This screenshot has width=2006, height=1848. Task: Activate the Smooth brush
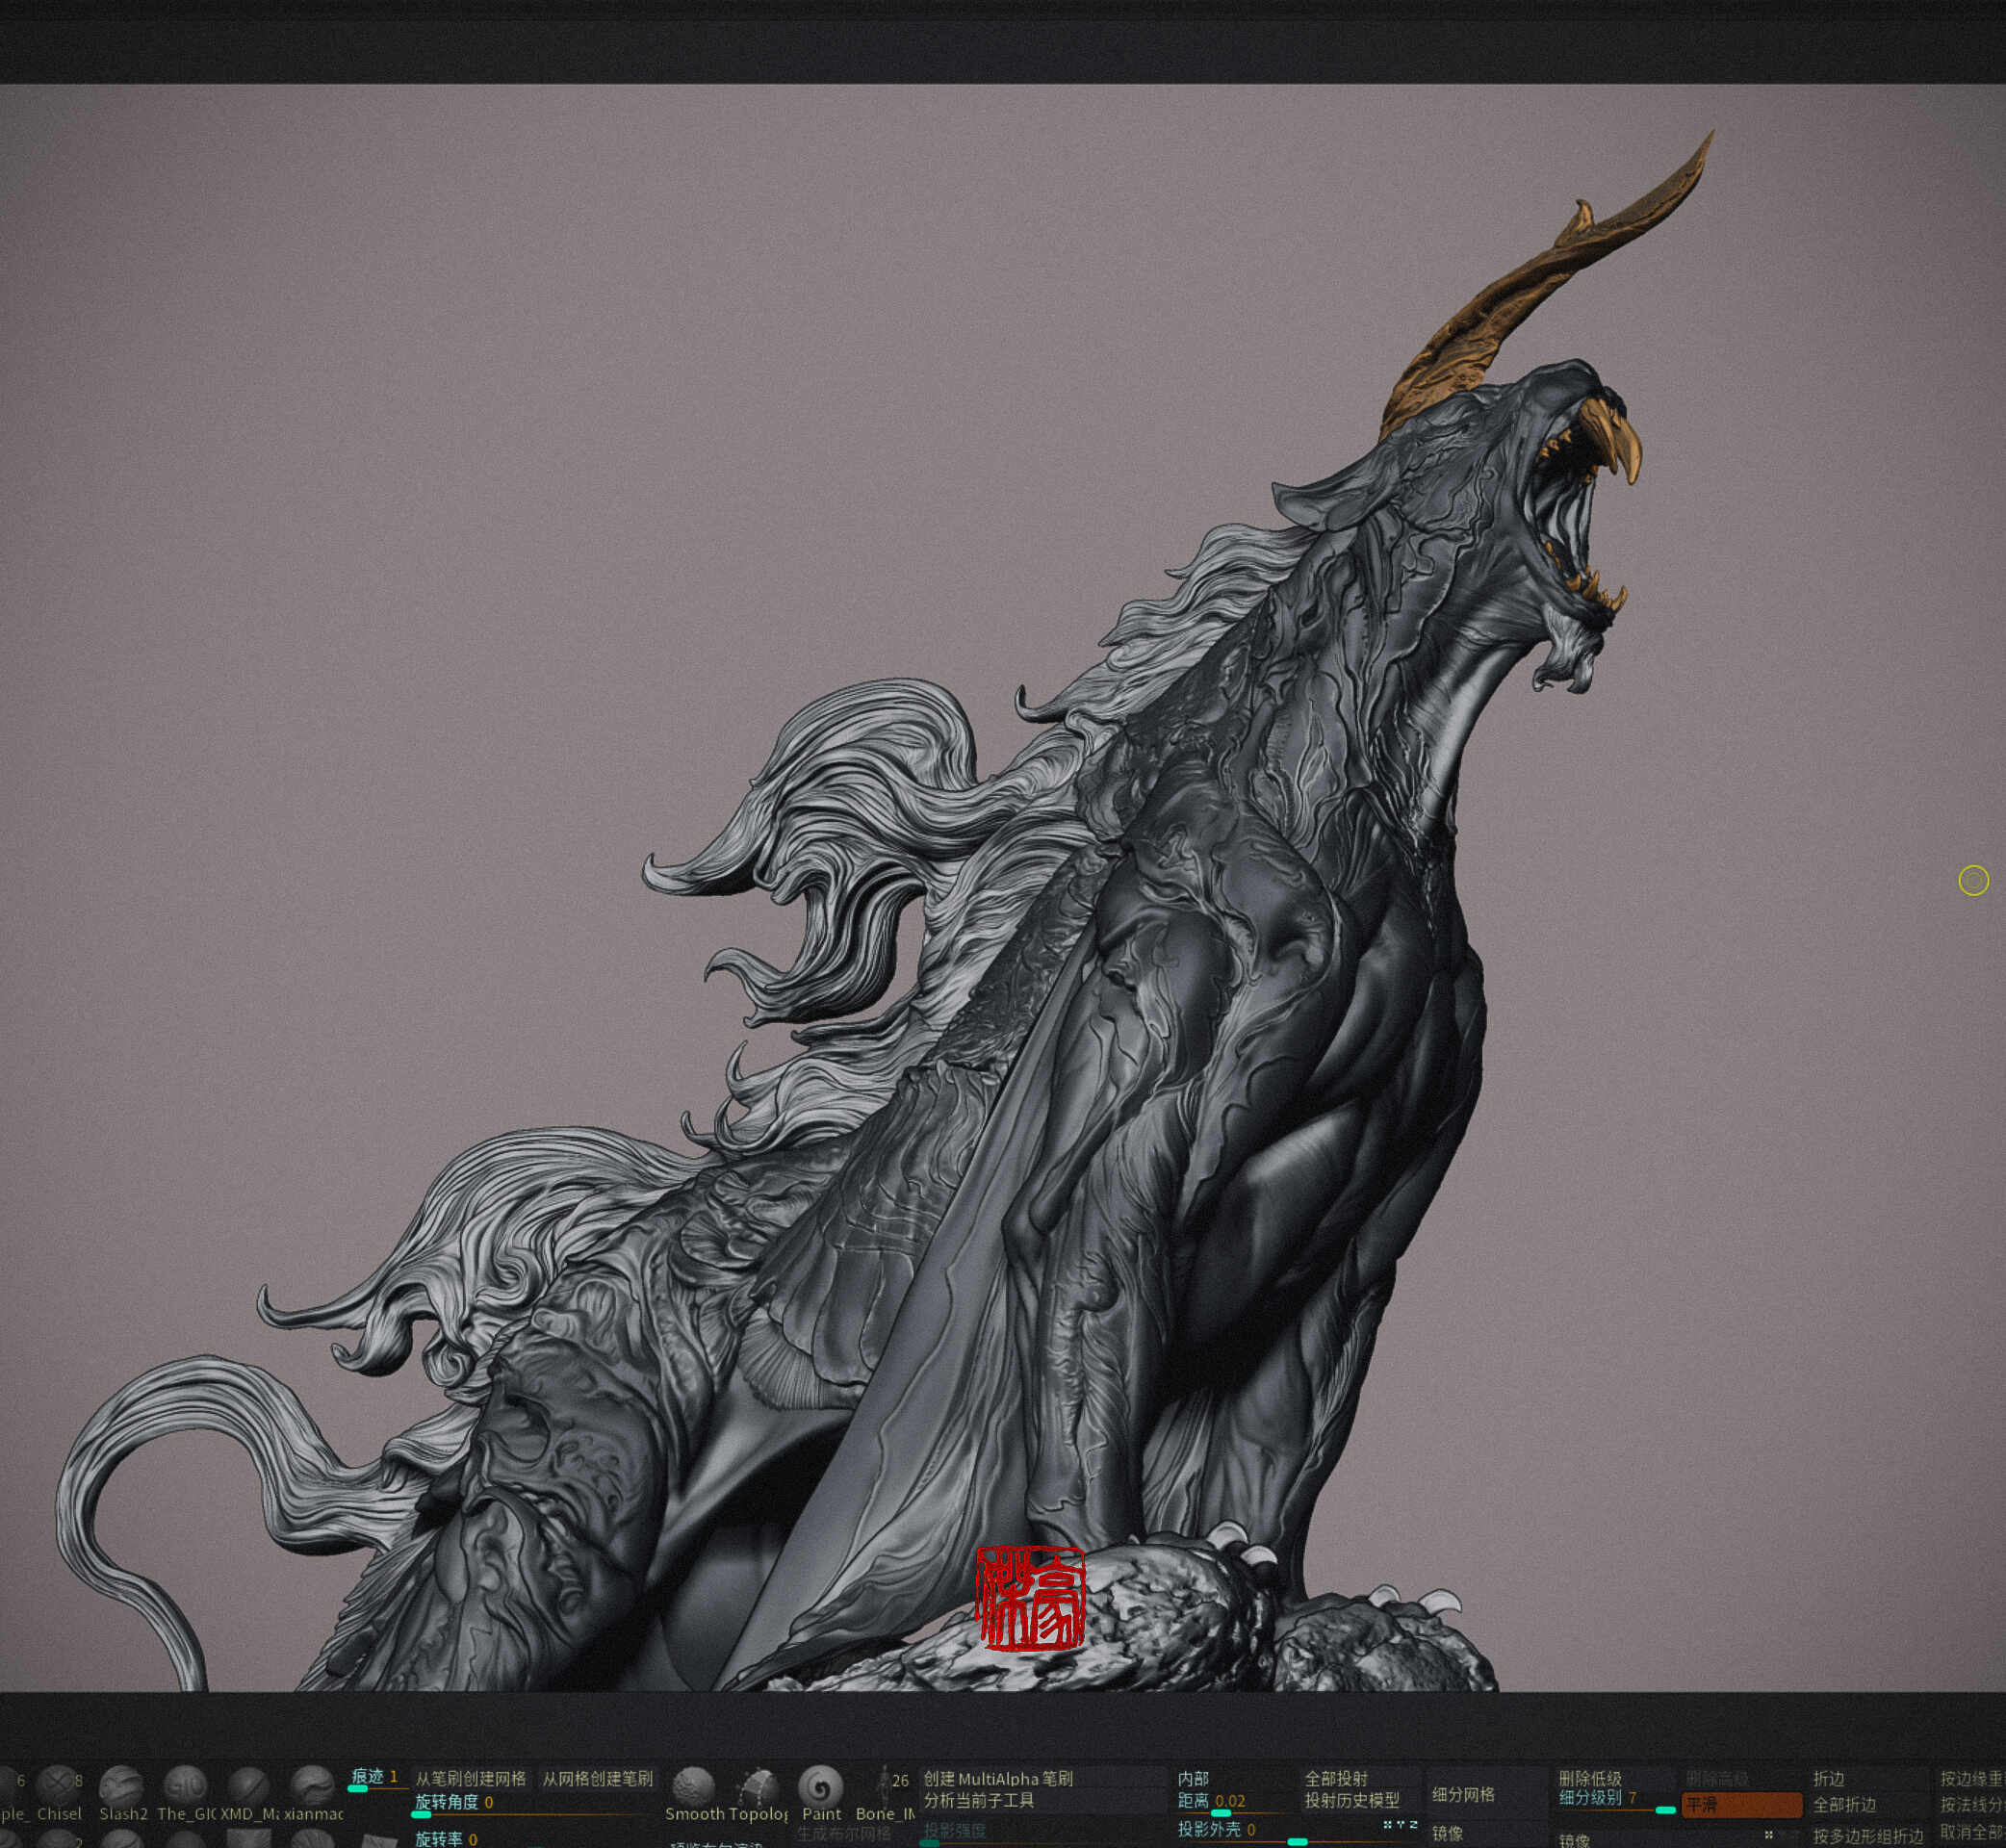[x=693, y=1786]
